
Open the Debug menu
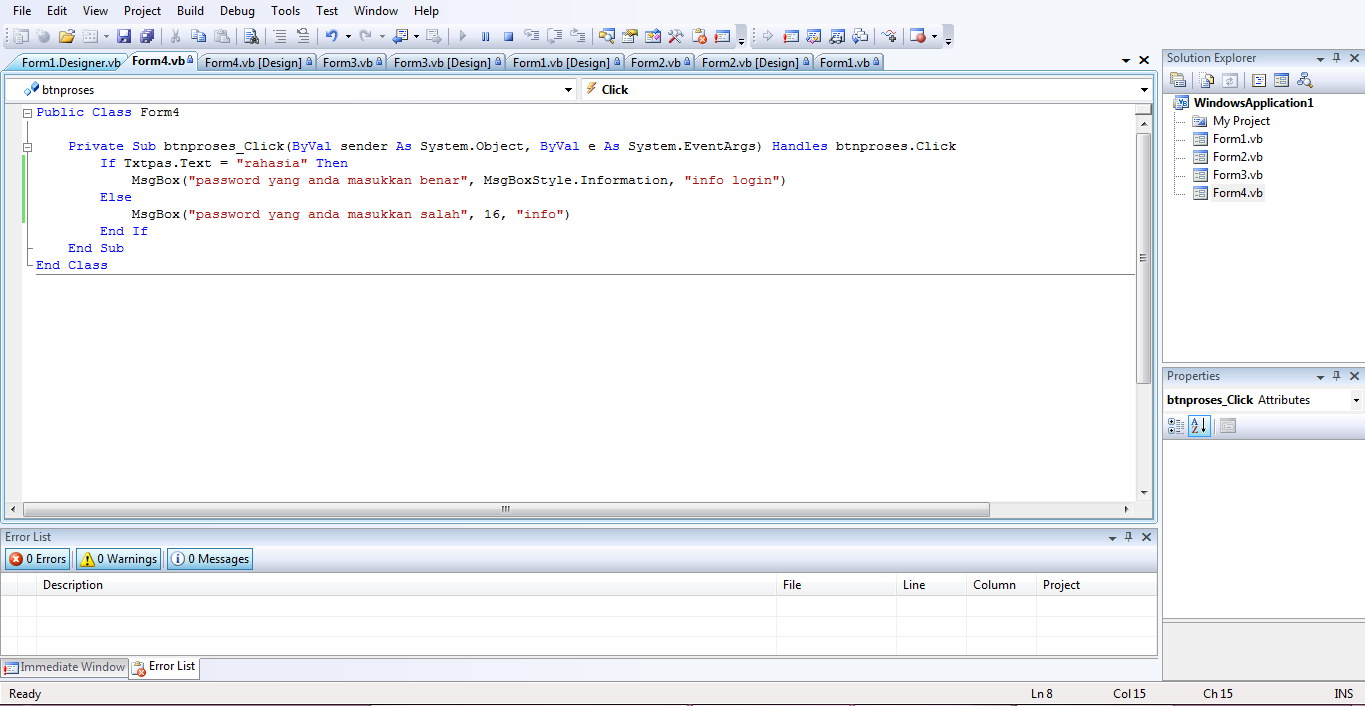pos(237,11)
